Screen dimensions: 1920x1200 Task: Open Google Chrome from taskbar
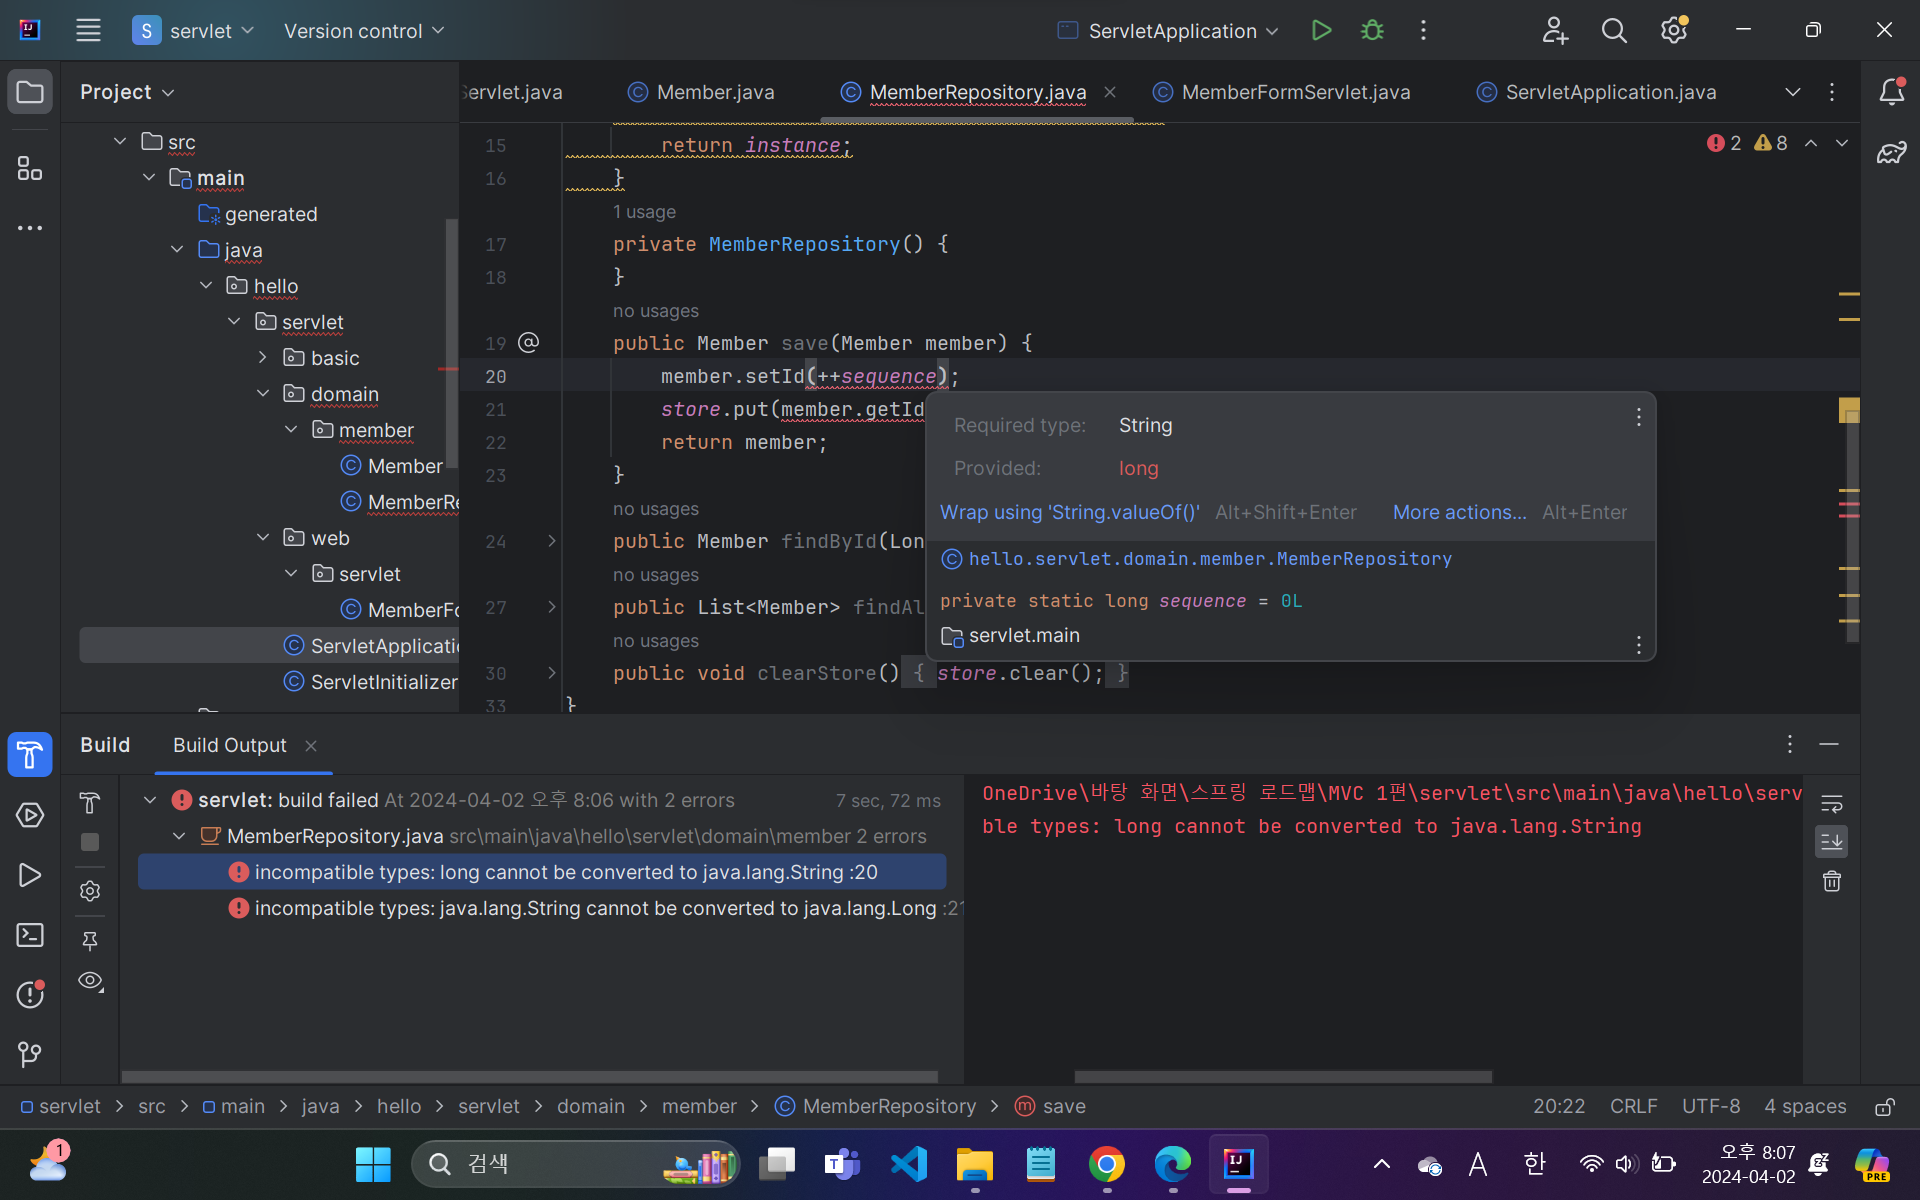point(1107,1164)
